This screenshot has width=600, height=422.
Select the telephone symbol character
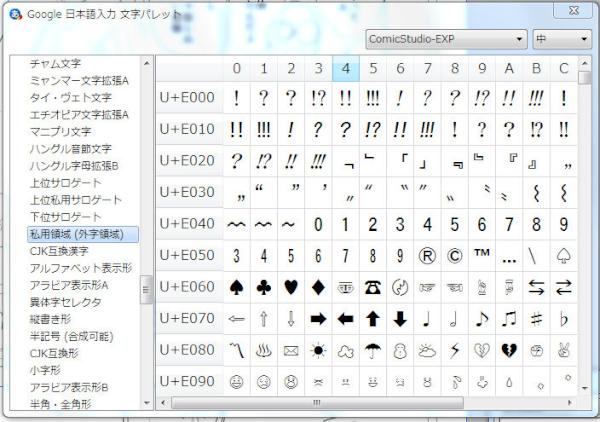point(373,287)
